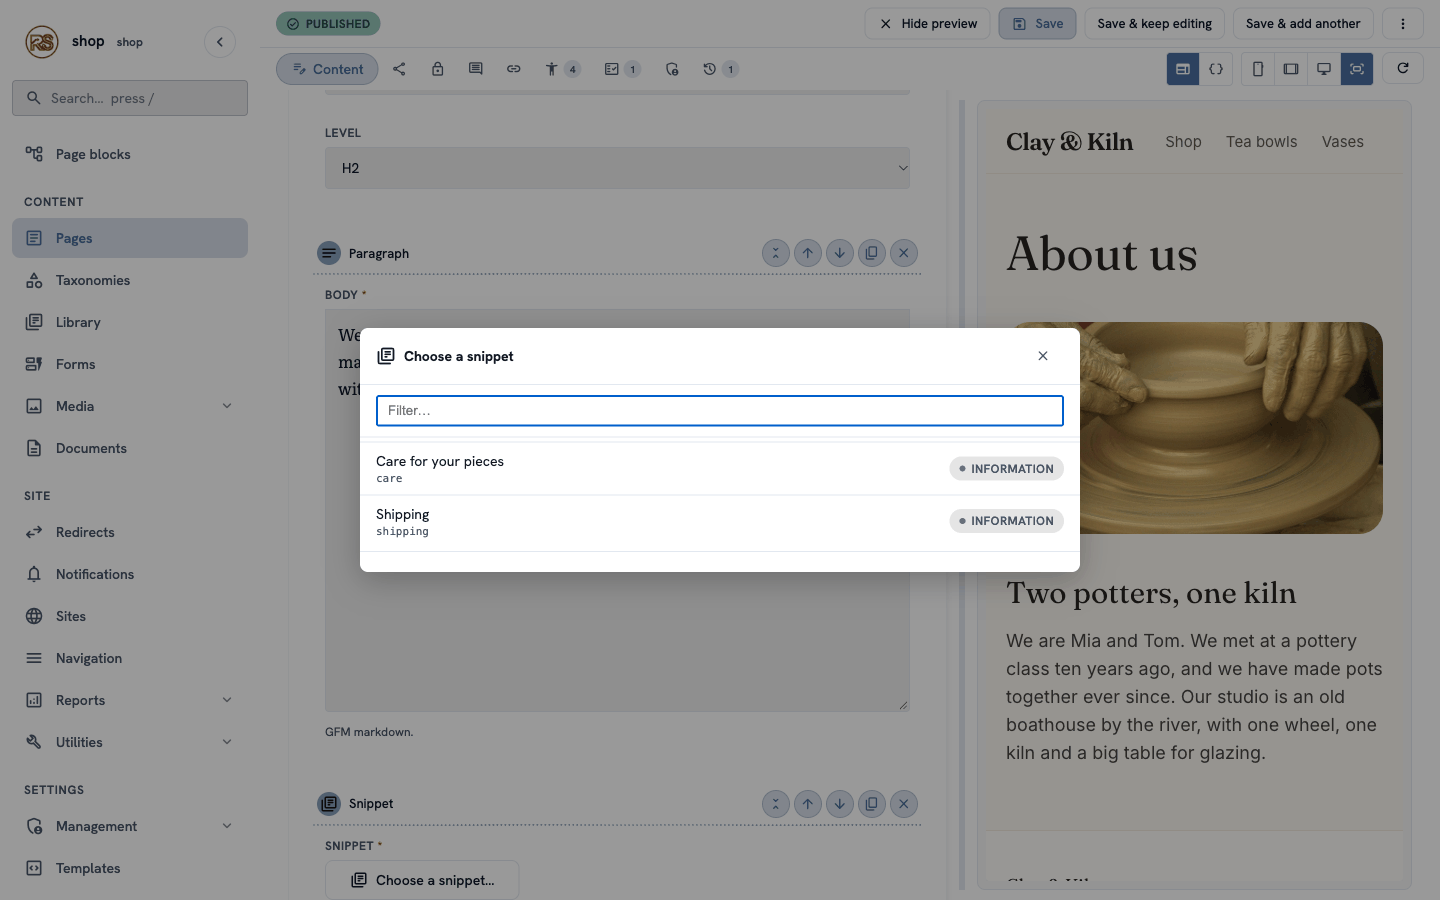Open the Level H2 dropdown
The height and width of the screenshot is (900, 1440).
coord(617,168)
